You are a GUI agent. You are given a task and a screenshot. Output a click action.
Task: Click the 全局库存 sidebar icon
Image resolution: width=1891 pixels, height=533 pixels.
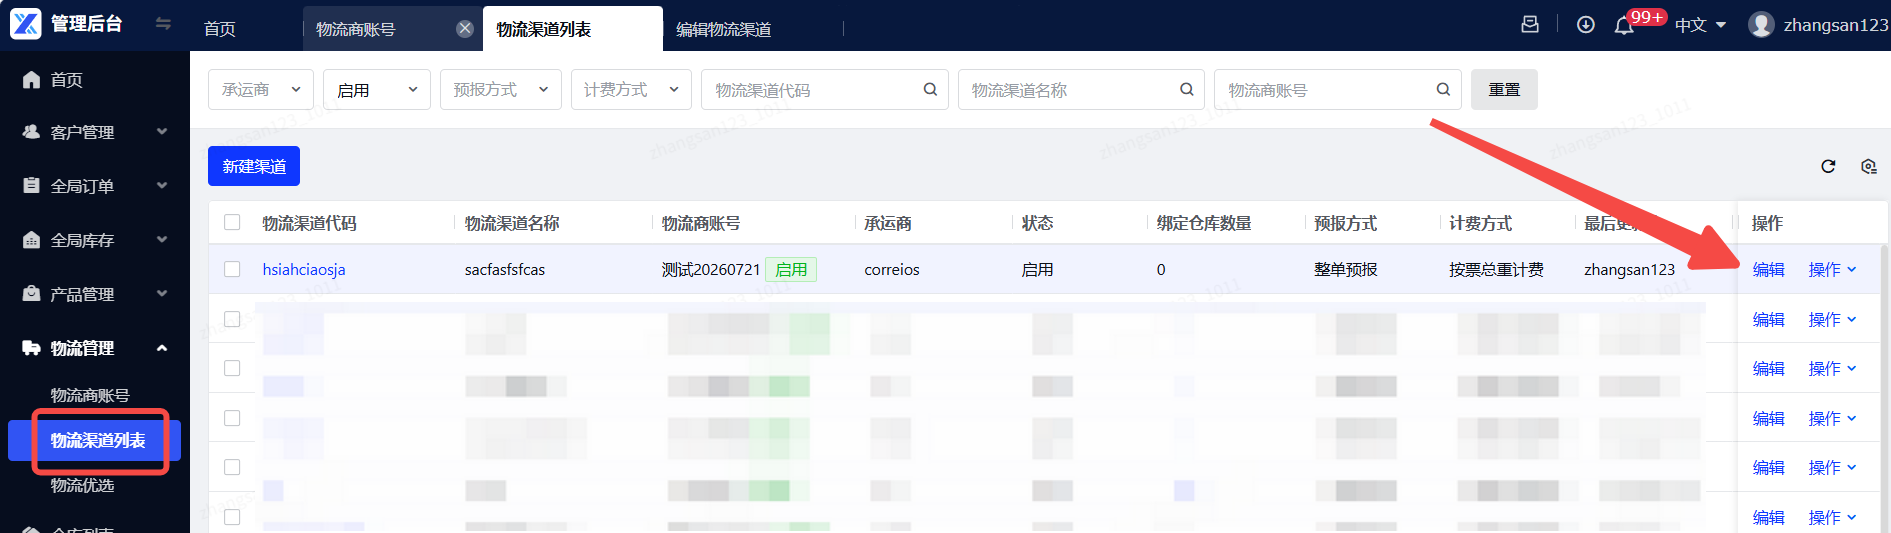tap(31, 240)
